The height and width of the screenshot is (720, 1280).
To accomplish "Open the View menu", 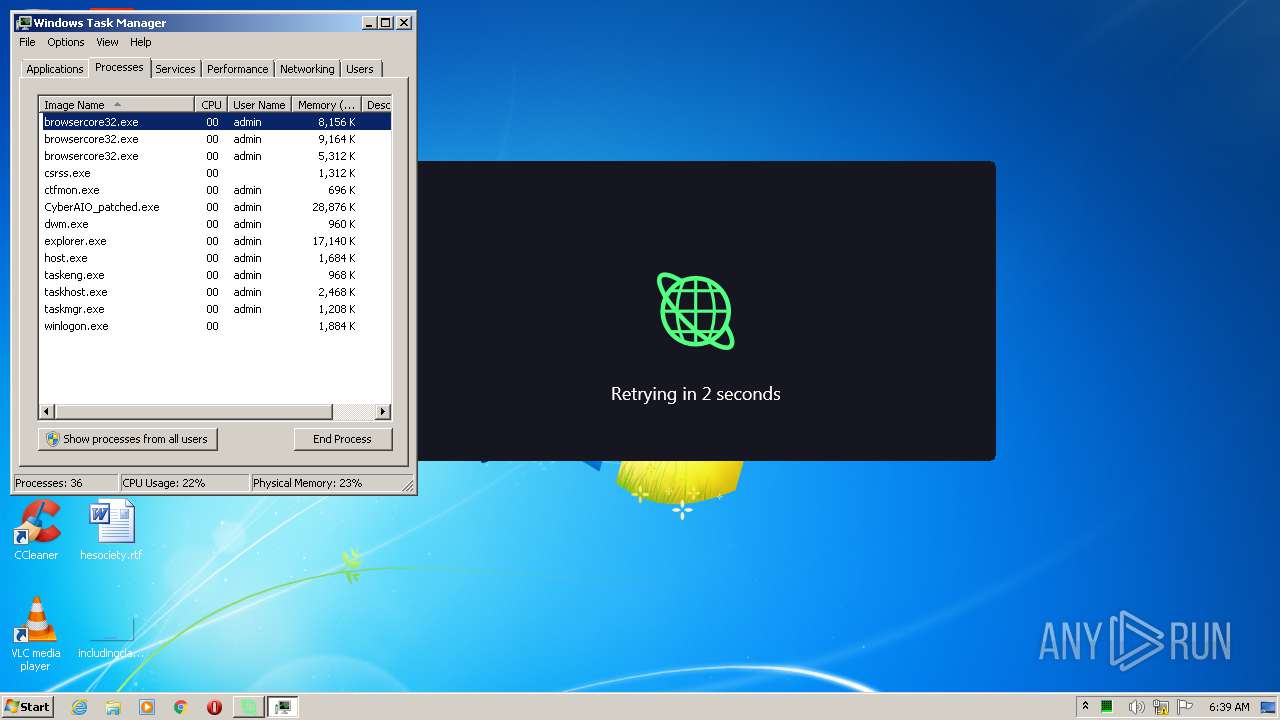I will (x=107, y=42).
